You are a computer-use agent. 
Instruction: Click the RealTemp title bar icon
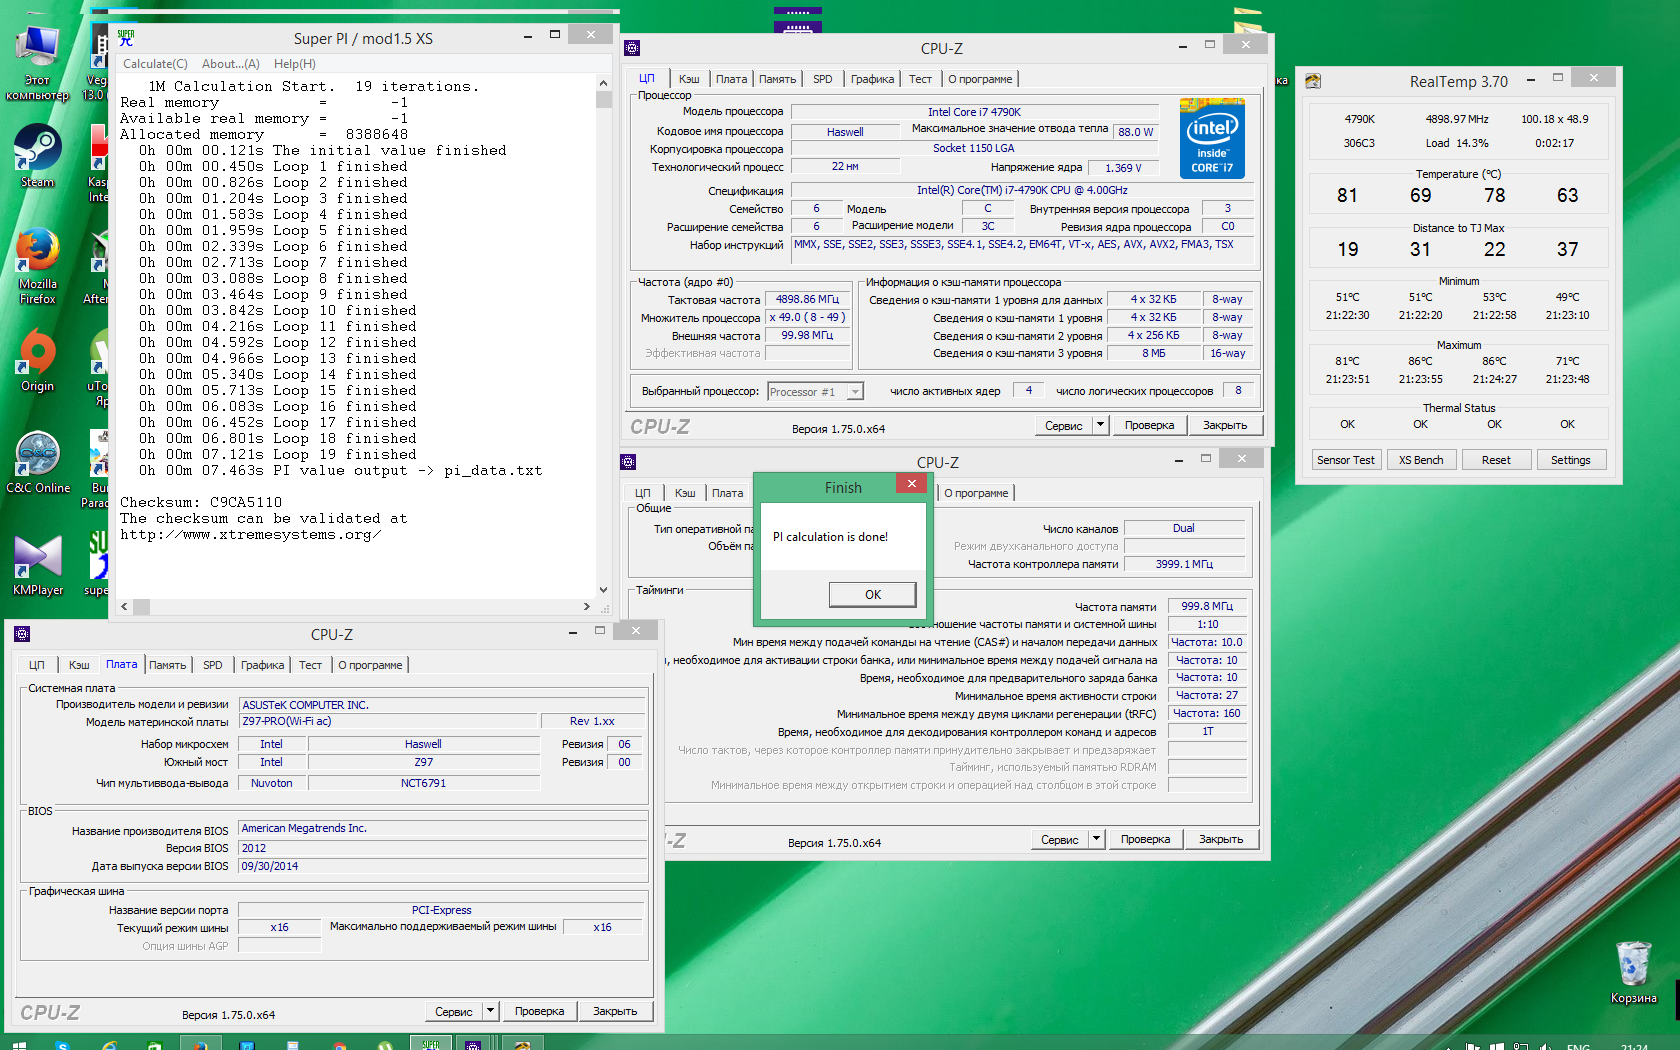(x=1313, y=81)
